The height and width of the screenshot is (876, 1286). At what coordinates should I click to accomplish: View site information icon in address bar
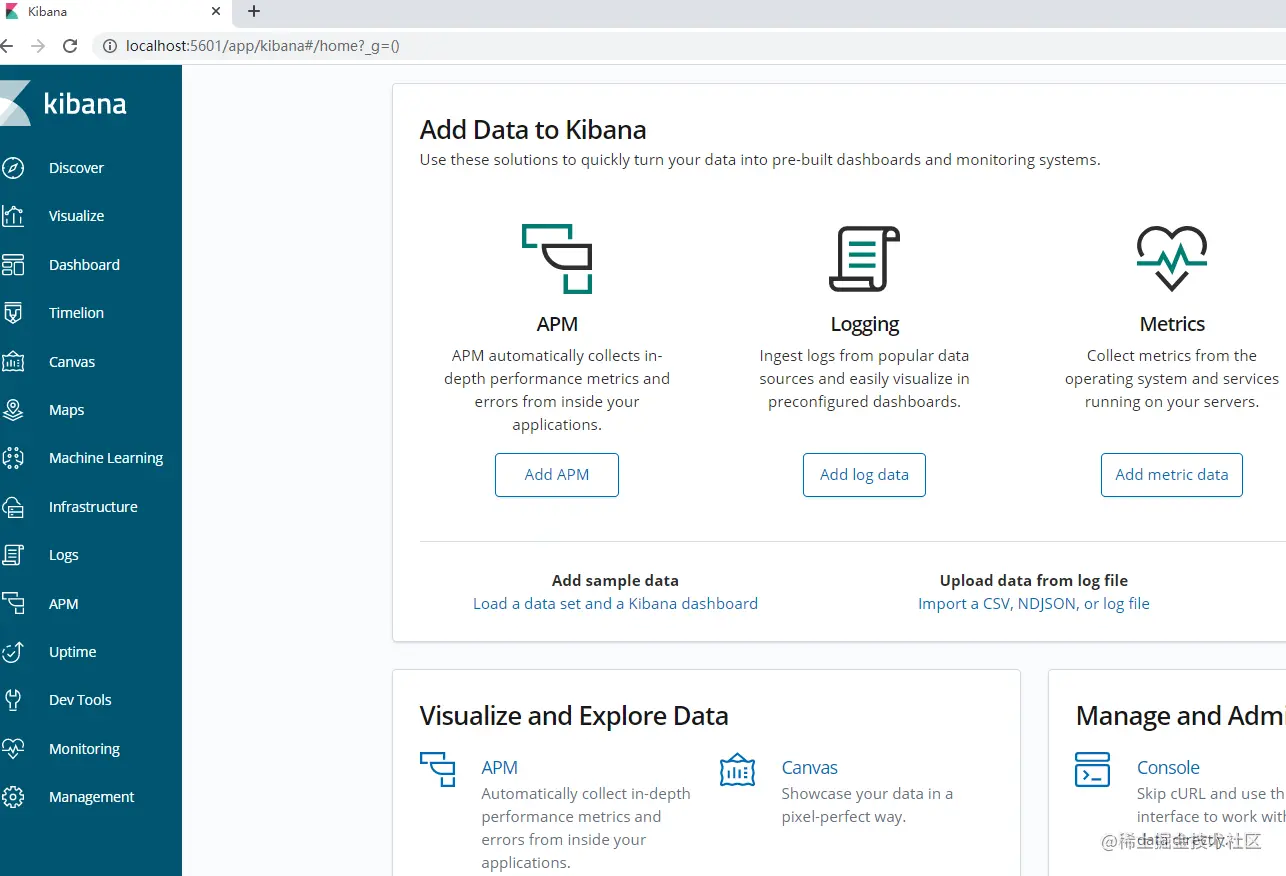tap(108, 46)
